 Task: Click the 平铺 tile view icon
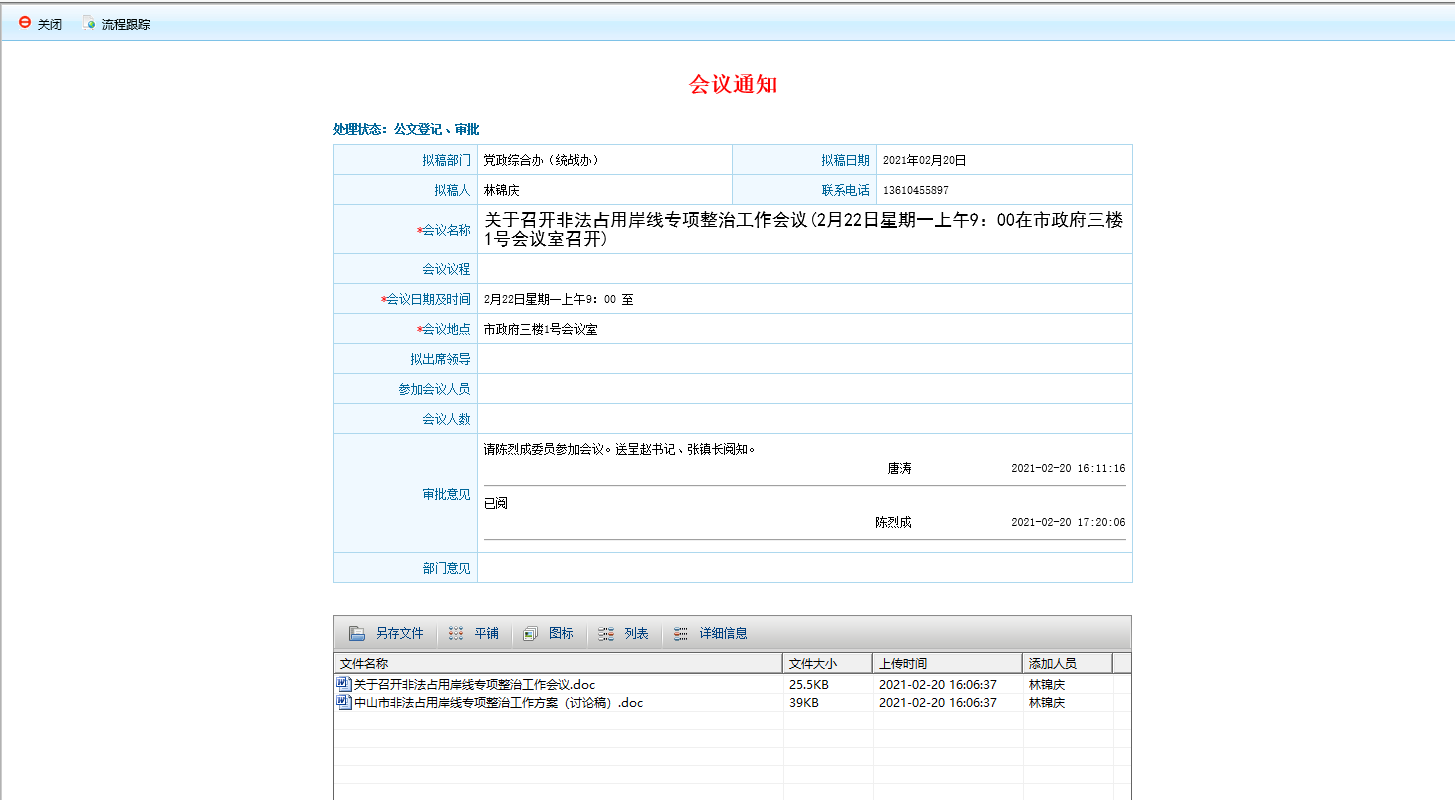[x=456, y=633]
